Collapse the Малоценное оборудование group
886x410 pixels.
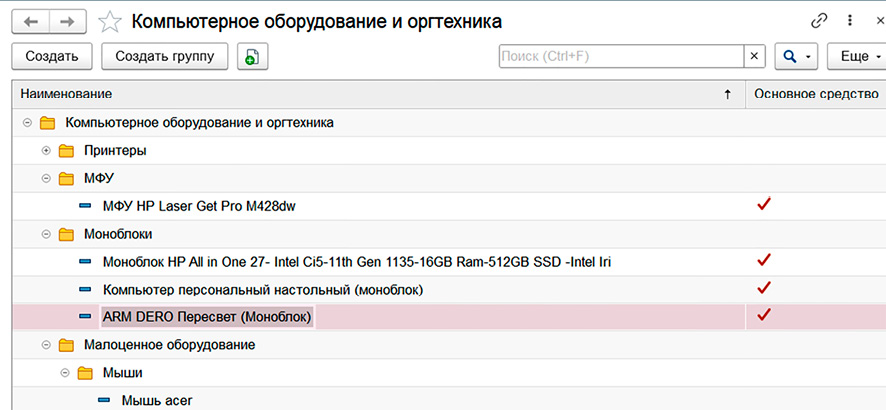point(46,345)
